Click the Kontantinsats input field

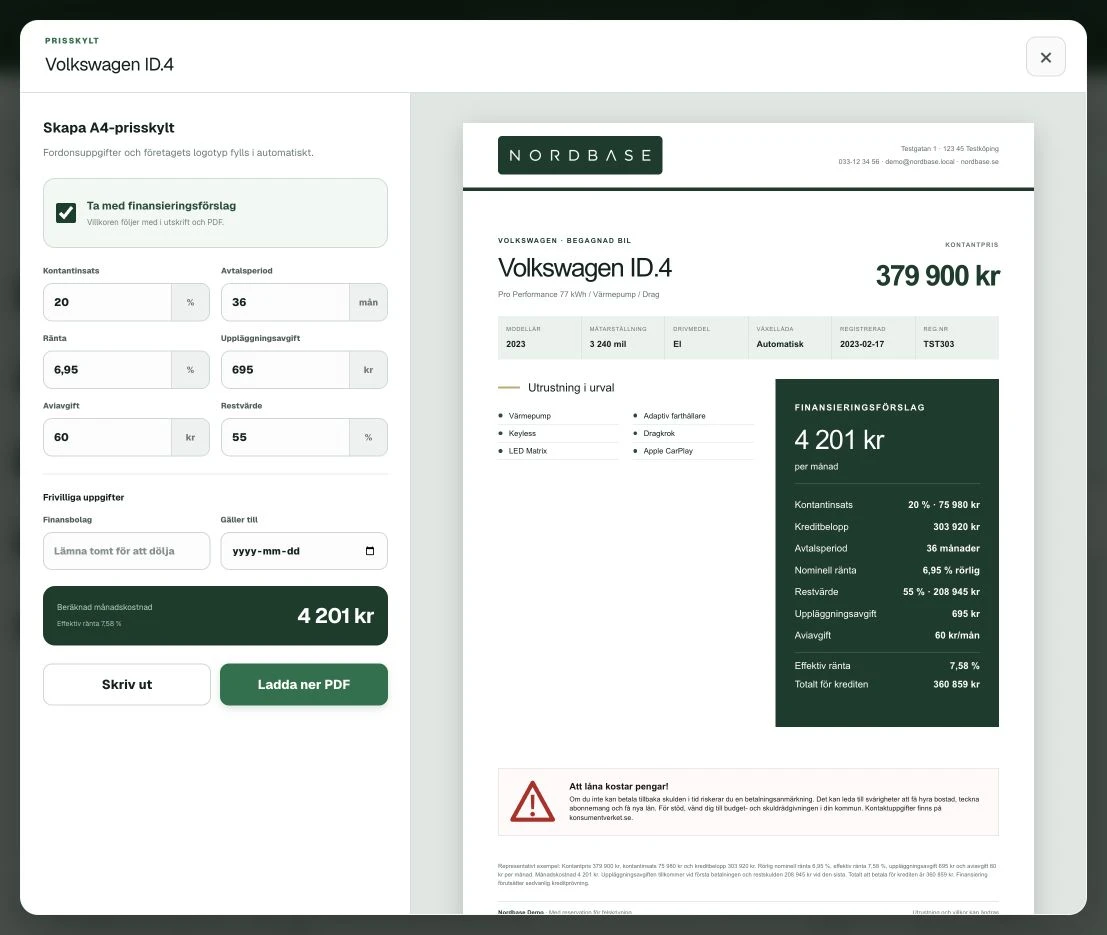107,302
